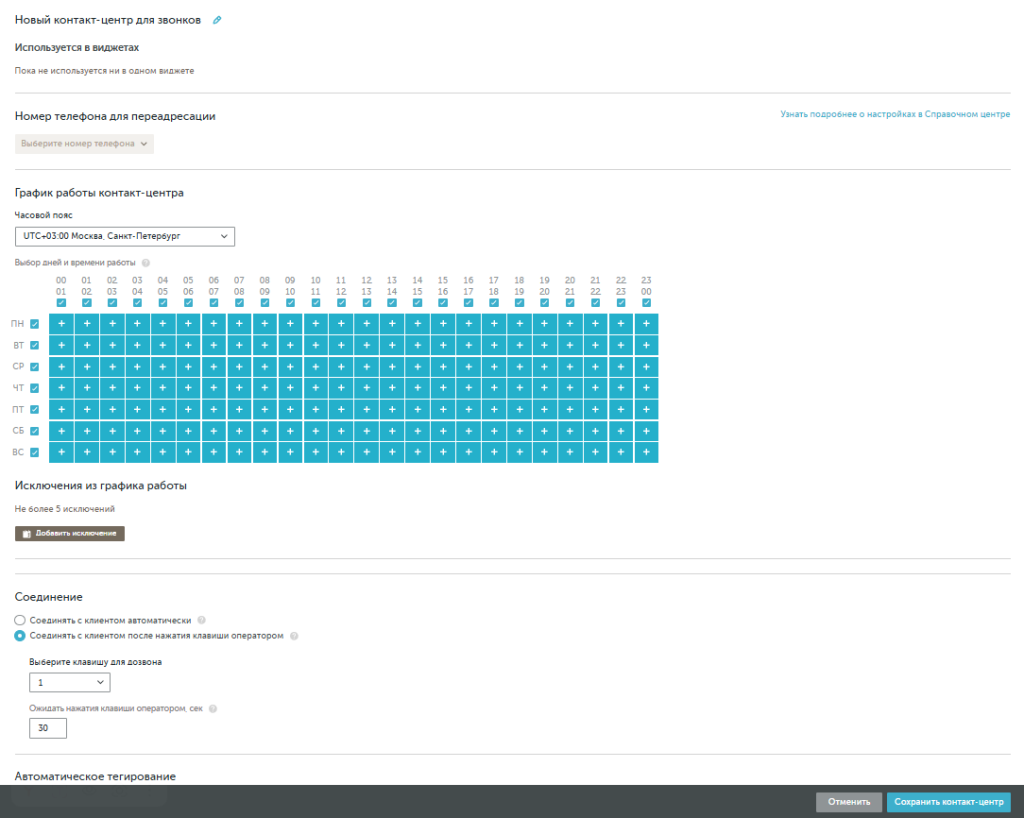Open the dial key dropdown showing 1
The height and width of the screenshot is (818, 1024).
[x=70, y=683]
